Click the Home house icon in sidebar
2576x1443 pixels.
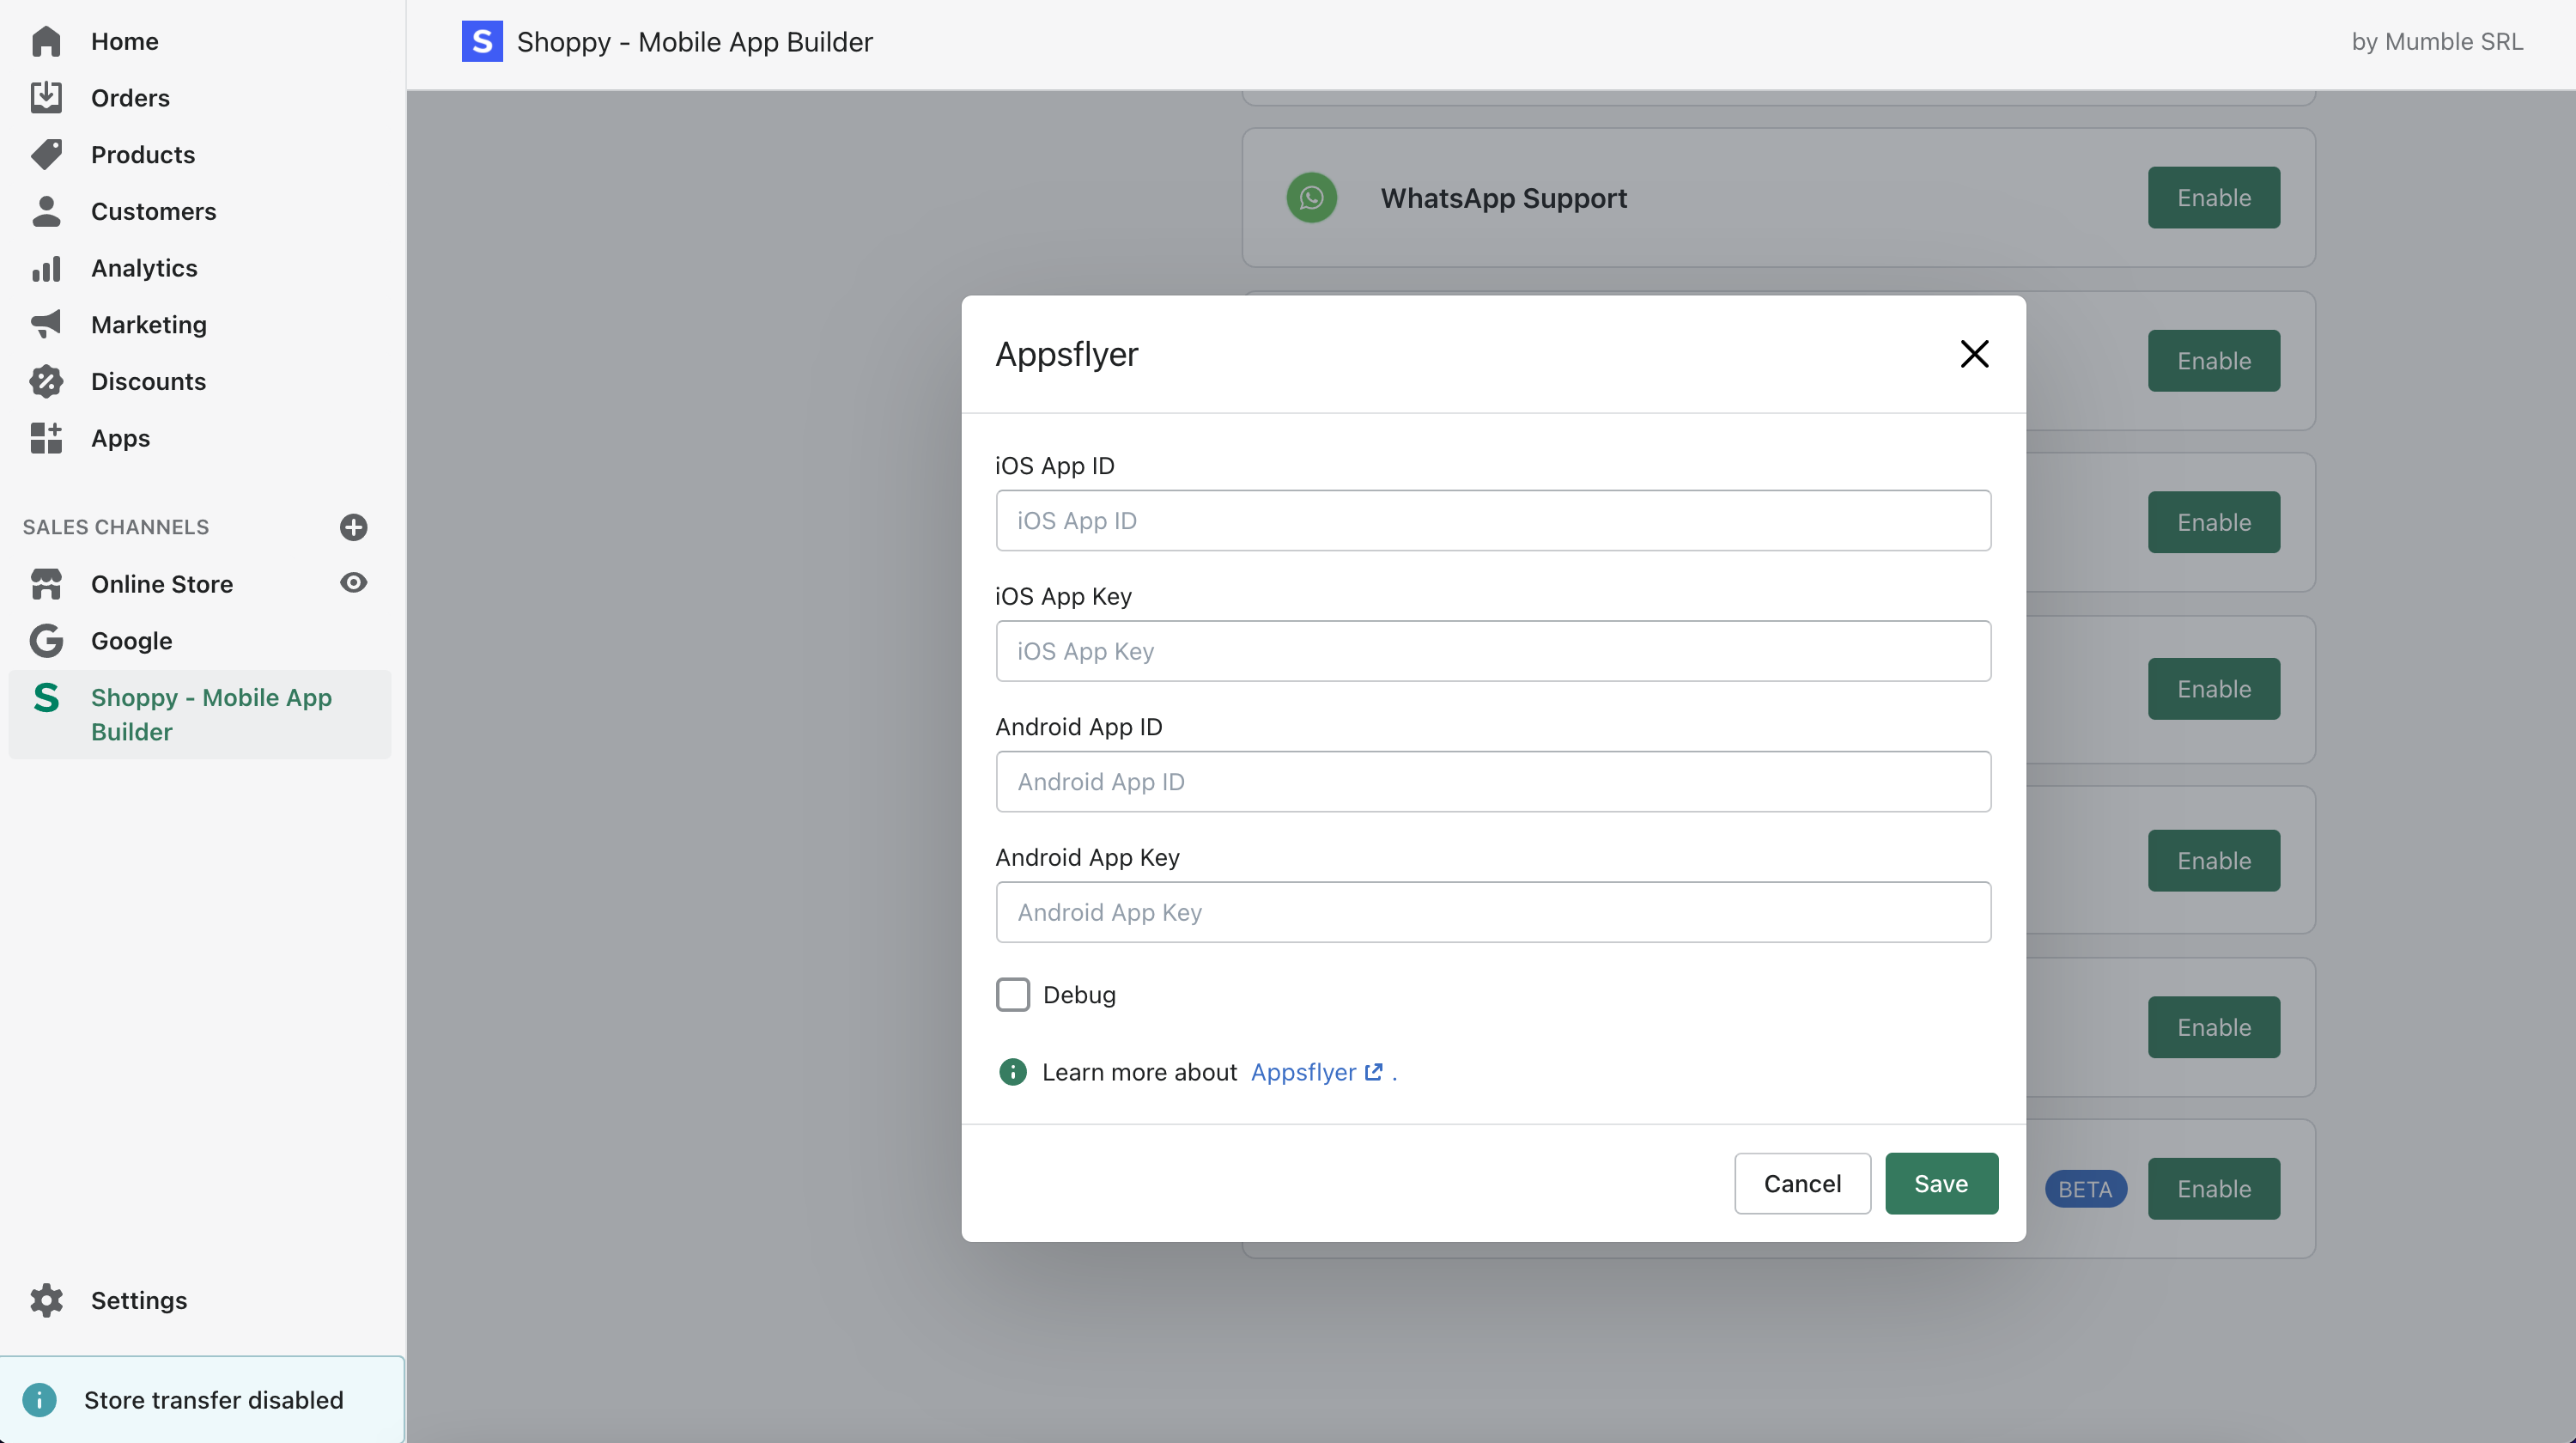(46, 41)
